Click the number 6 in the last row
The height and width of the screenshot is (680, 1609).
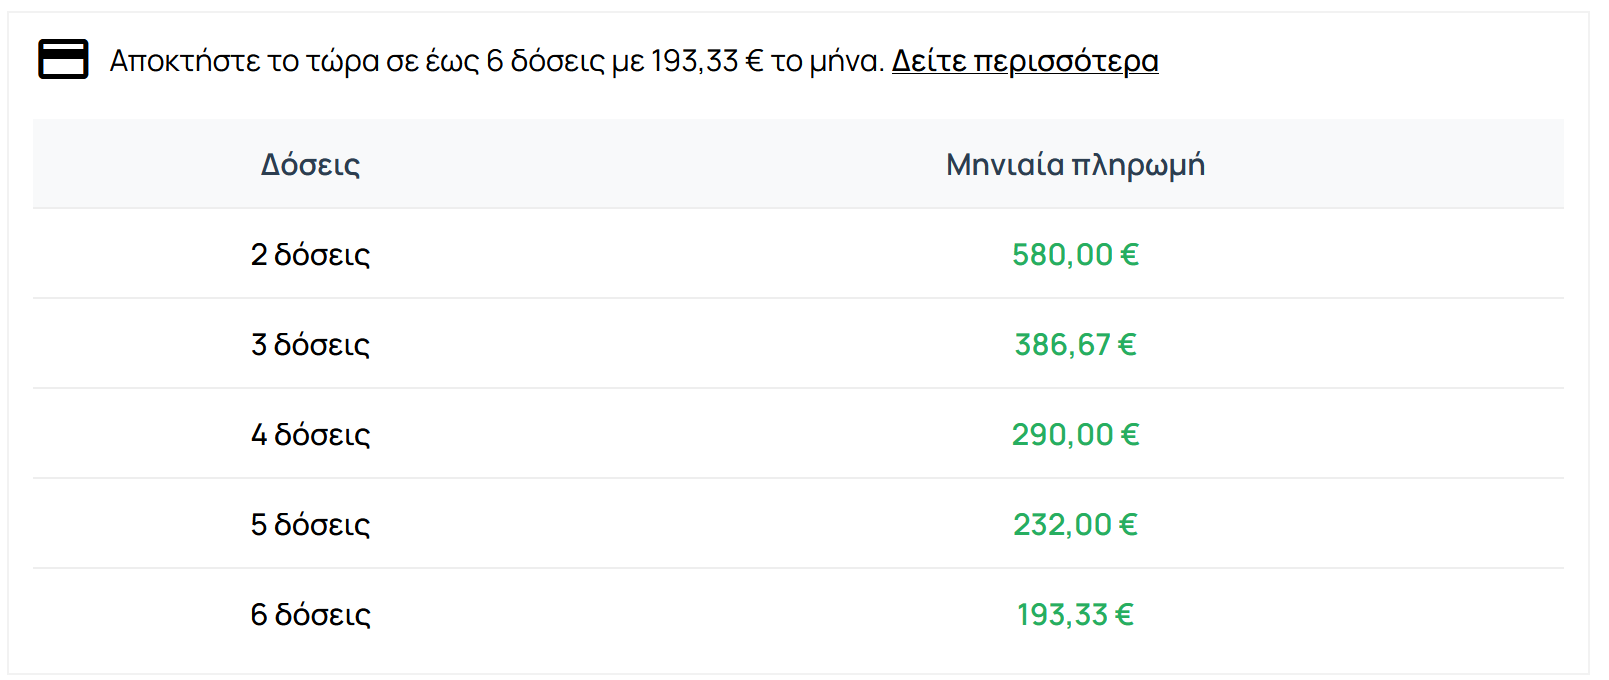(x=259, y=614)
